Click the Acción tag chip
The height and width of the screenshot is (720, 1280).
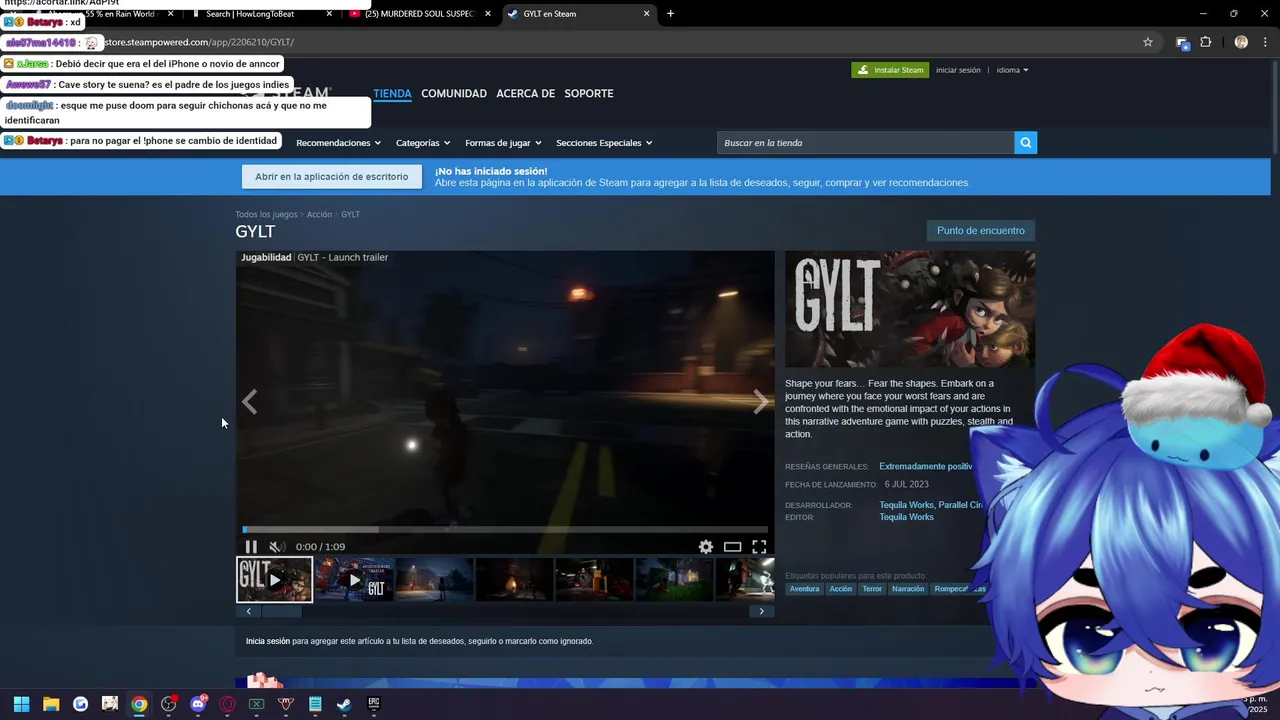[841, 589]
